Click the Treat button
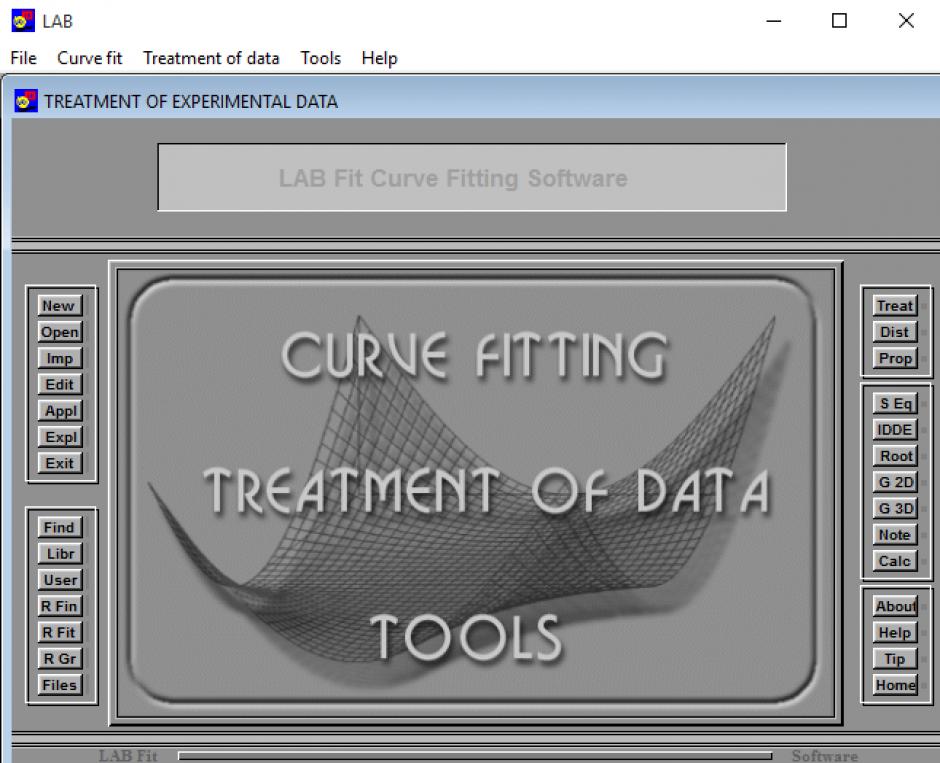This screenshot has height=763, width=940. tap(895, 306)
